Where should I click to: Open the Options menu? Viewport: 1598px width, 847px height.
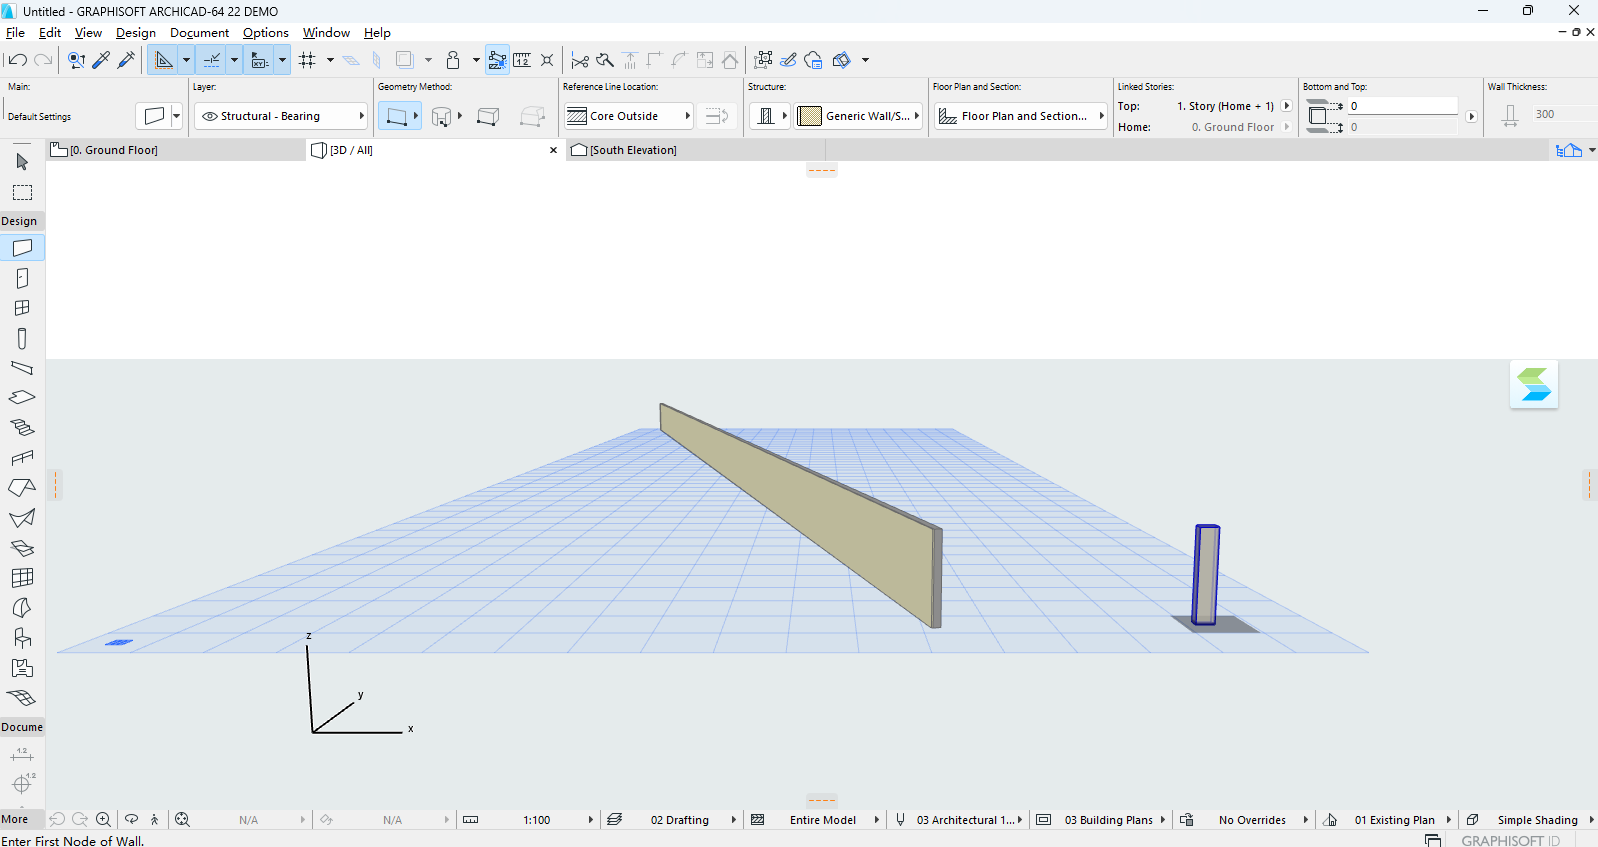pos(266,33)
